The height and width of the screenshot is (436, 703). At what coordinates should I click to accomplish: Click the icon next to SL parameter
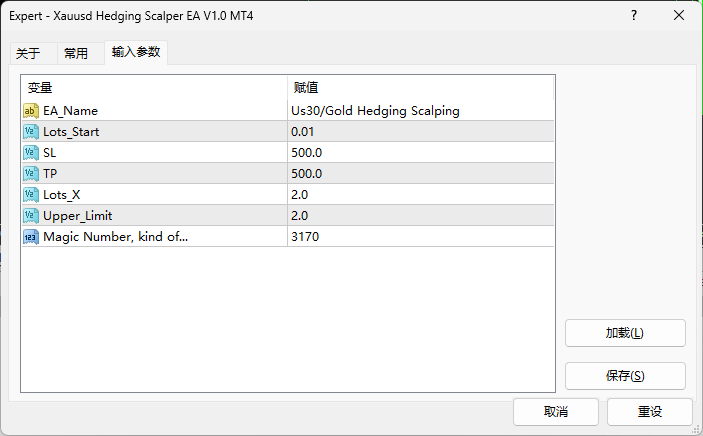(x=31, y=153)
